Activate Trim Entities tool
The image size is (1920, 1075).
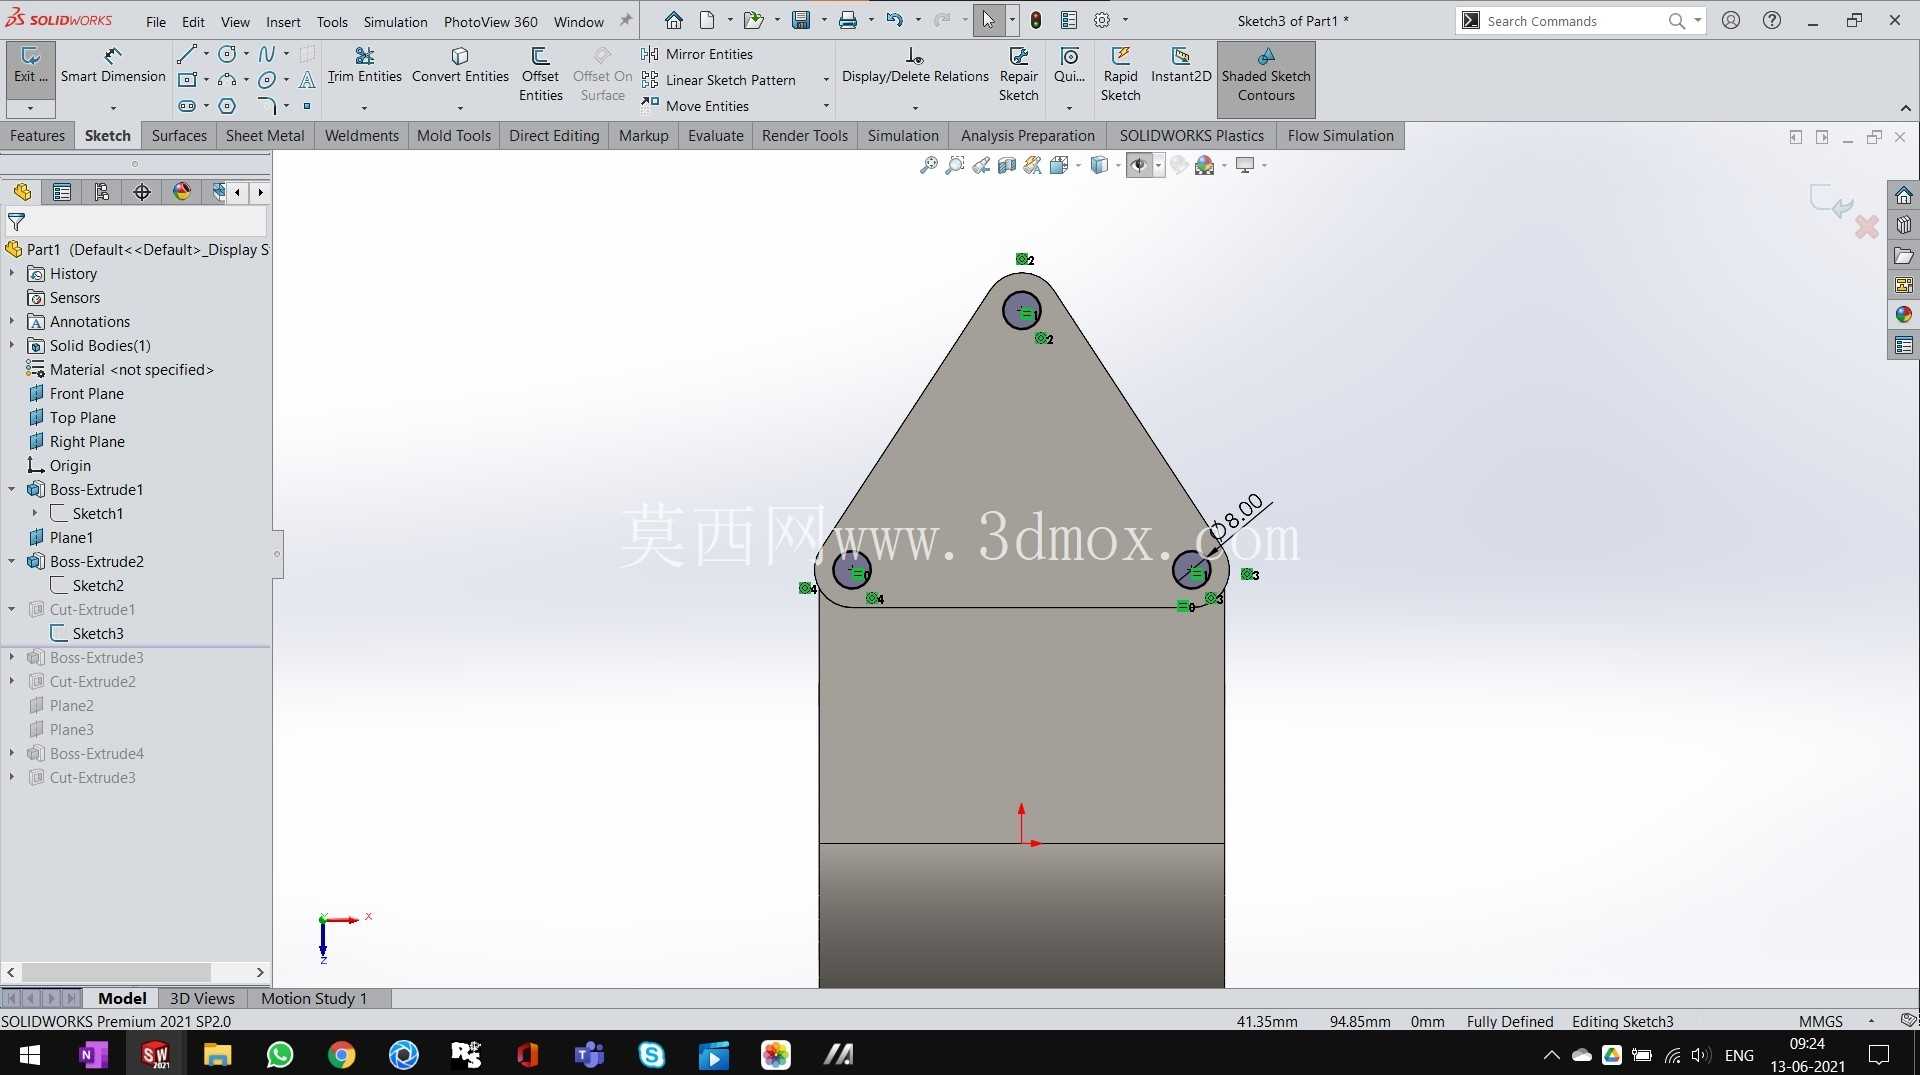(364, 66)
